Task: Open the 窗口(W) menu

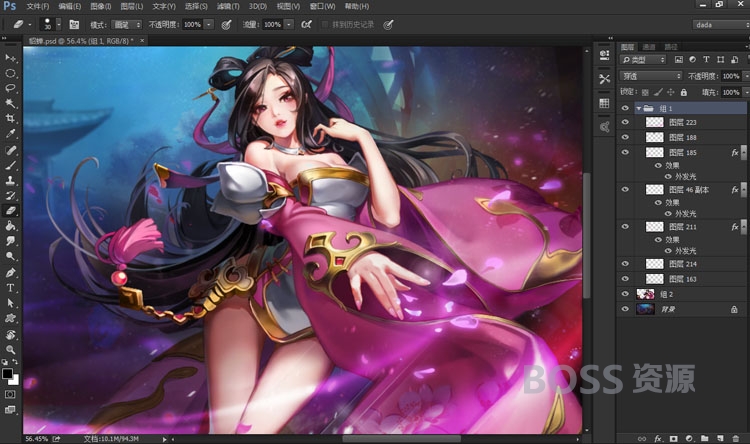Action: 322,6
